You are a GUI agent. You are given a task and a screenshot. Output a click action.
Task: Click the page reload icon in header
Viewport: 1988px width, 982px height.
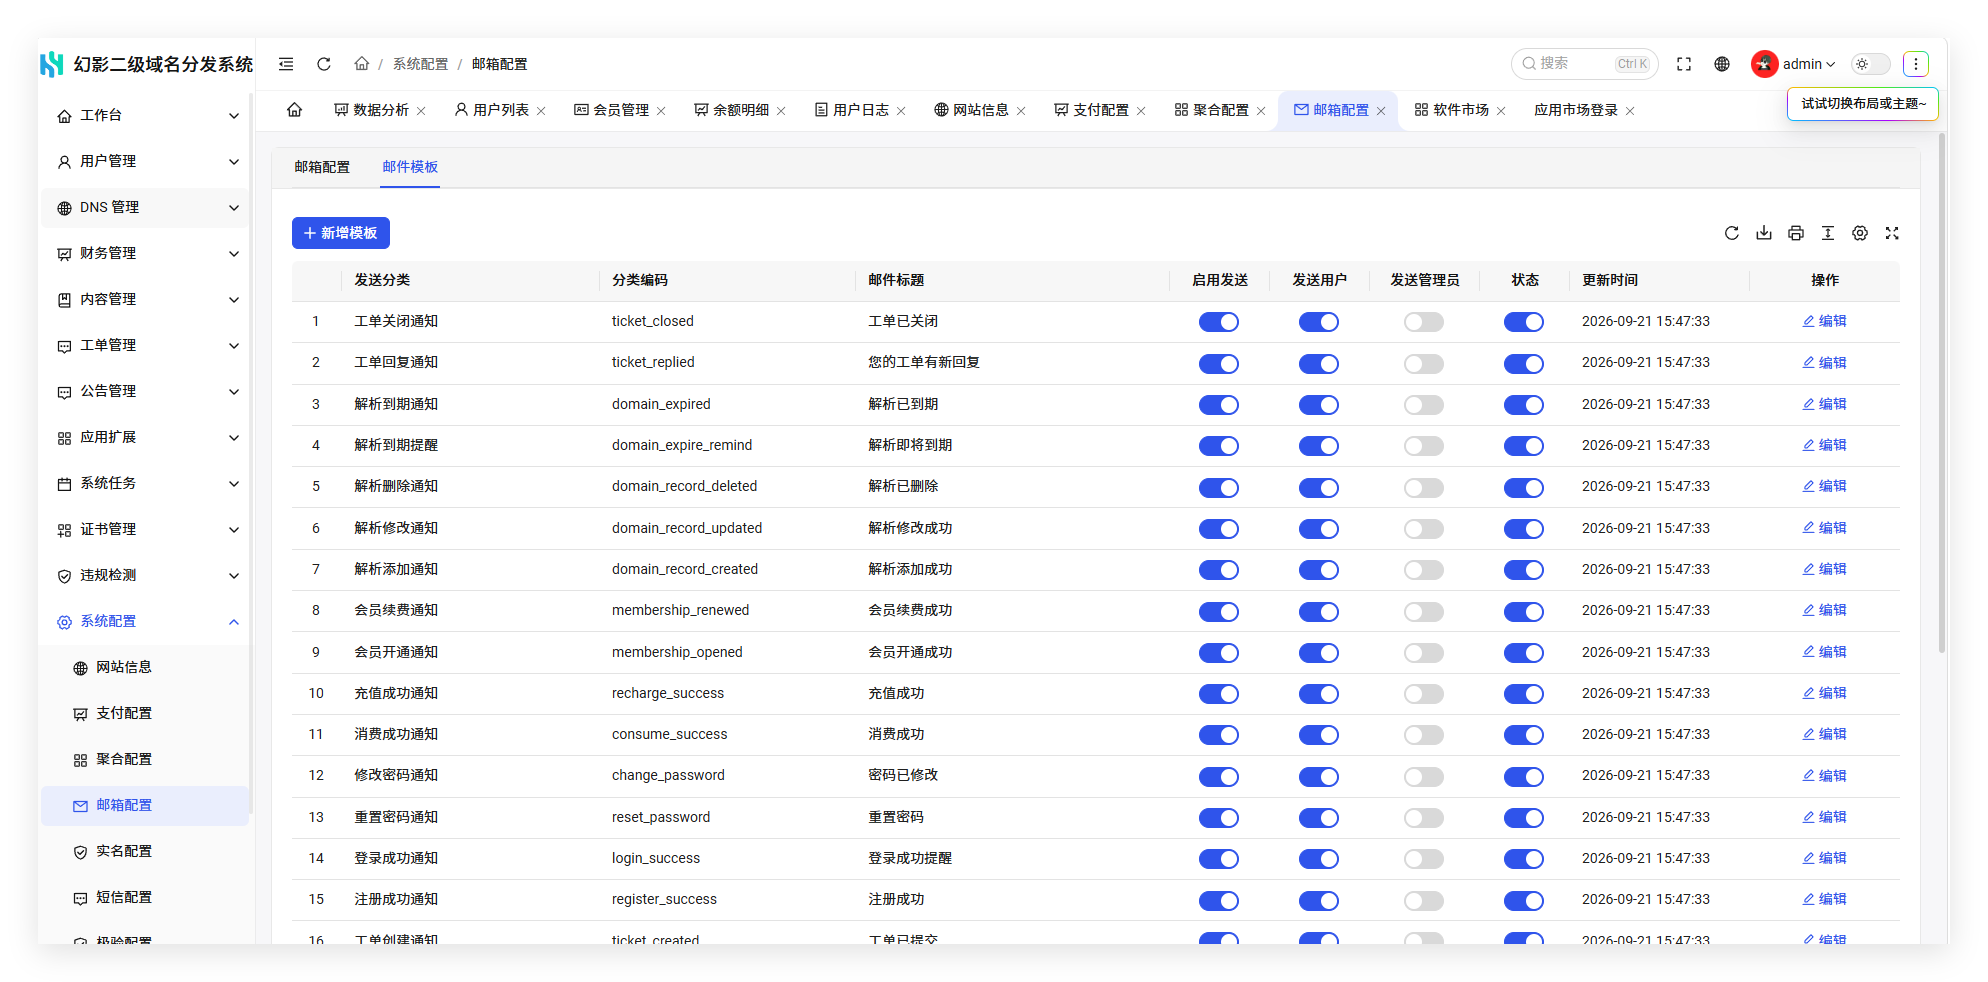click(x=324, y=64)
